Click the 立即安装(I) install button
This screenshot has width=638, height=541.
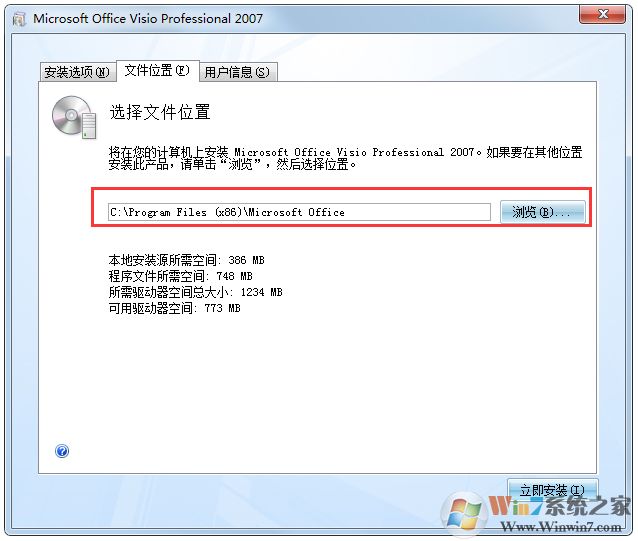click(552, 490)
